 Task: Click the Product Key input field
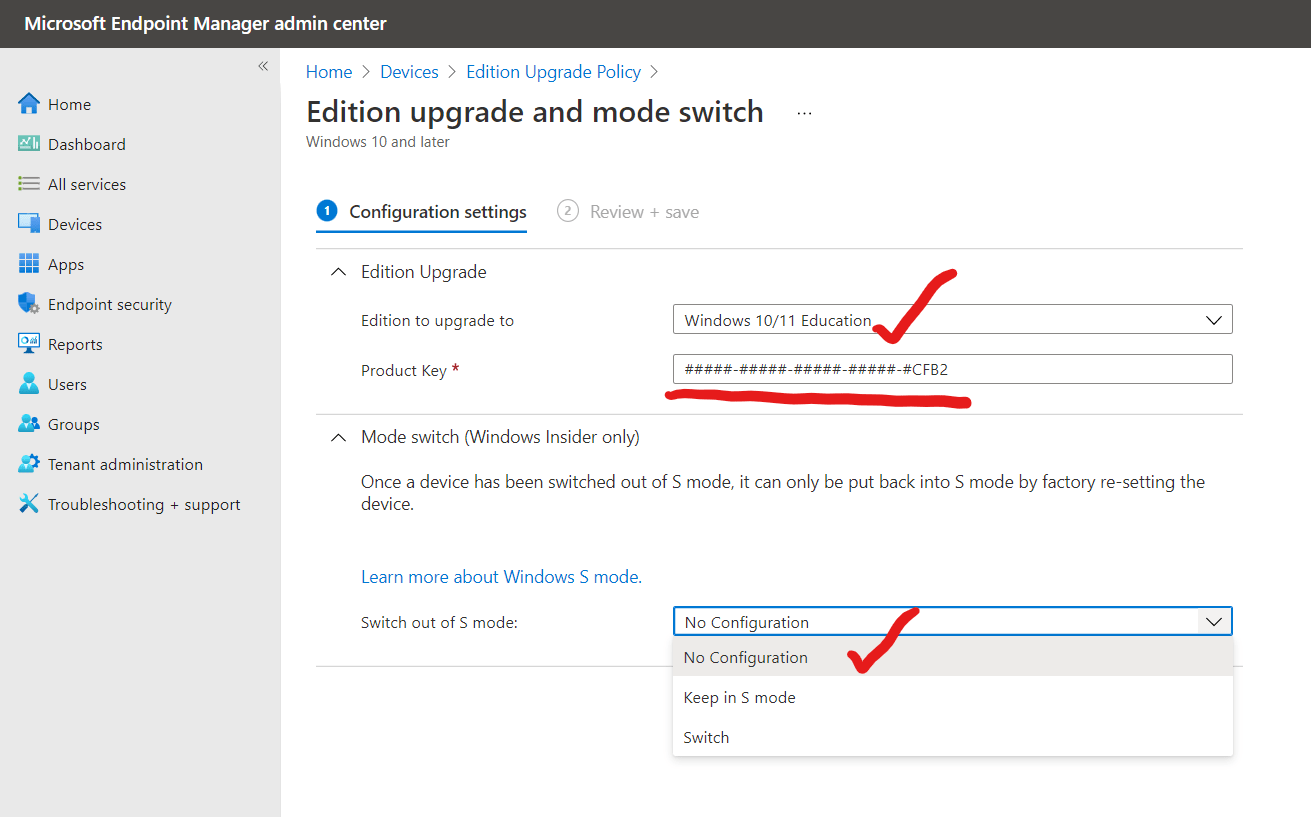952,369
